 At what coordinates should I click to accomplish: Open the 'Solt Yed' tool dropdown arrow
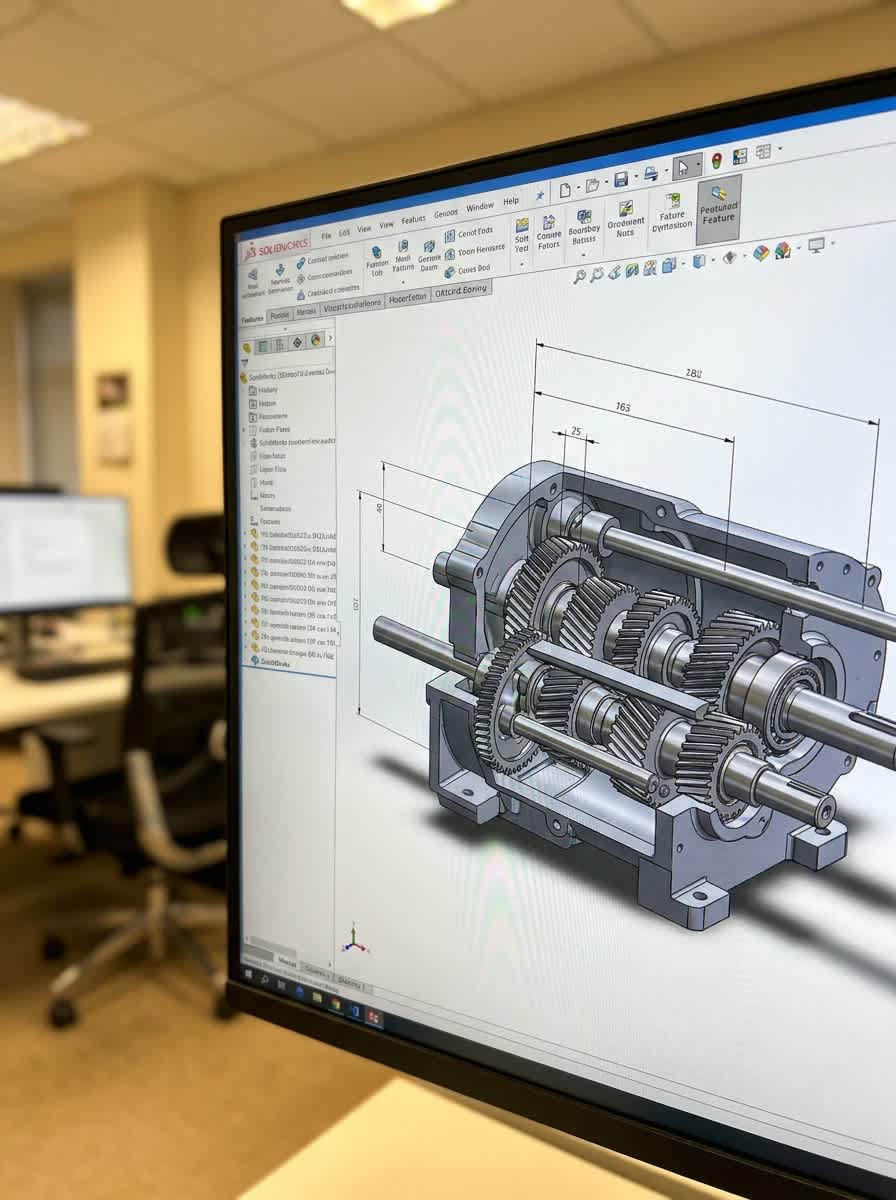[x=522, y=265]
